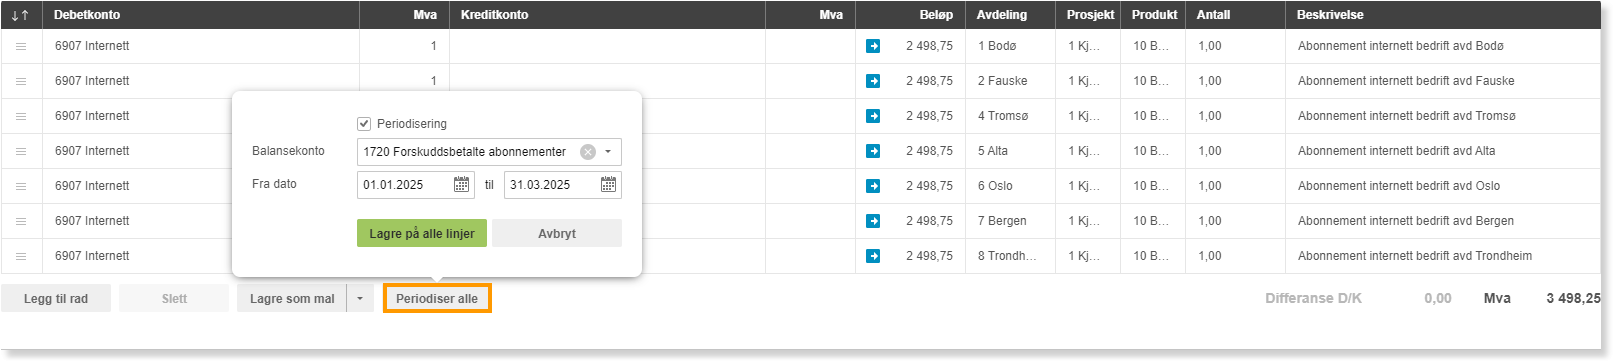Viewport: 1614px width, 363px height.
Task: Uncheck the Periodisering checkbox
Action: [364, 124]
